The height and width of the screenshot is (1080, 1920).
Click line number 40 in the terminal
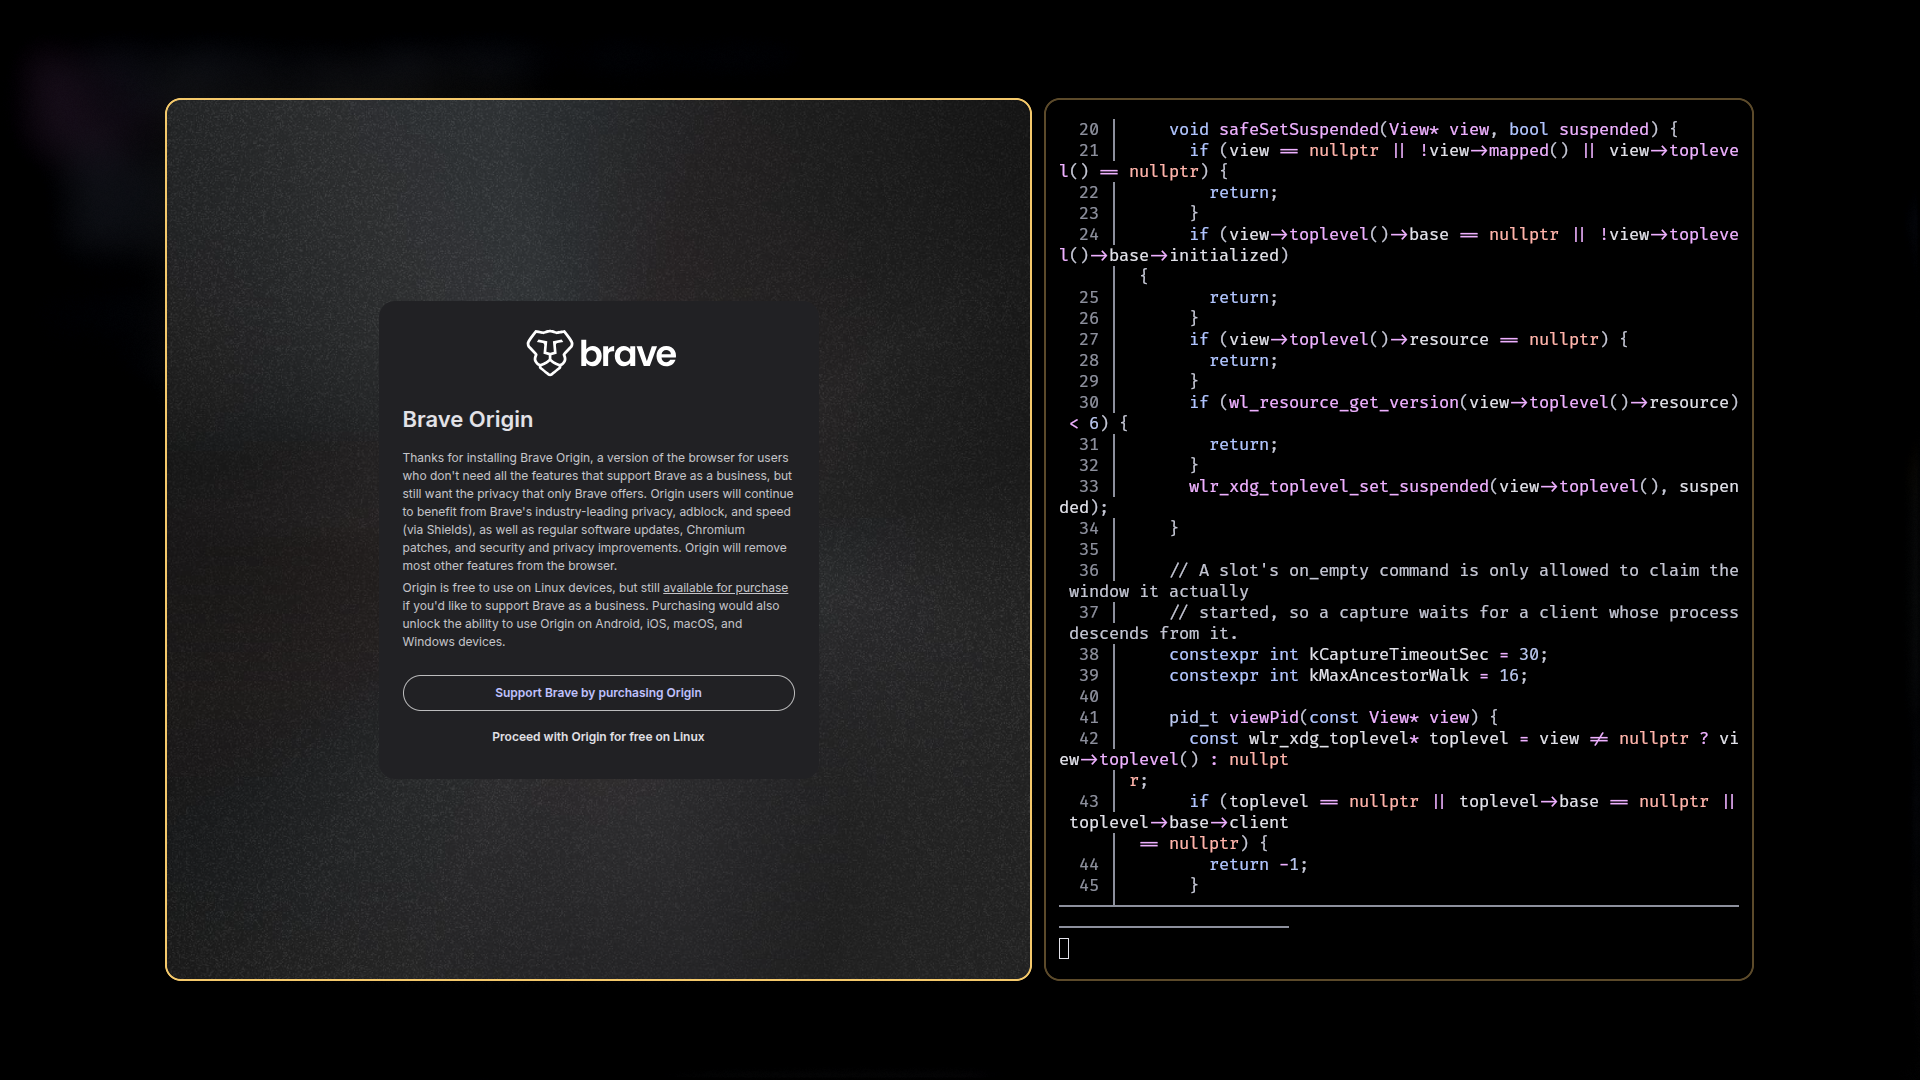pyautogui.click(x=1088, y=696)
